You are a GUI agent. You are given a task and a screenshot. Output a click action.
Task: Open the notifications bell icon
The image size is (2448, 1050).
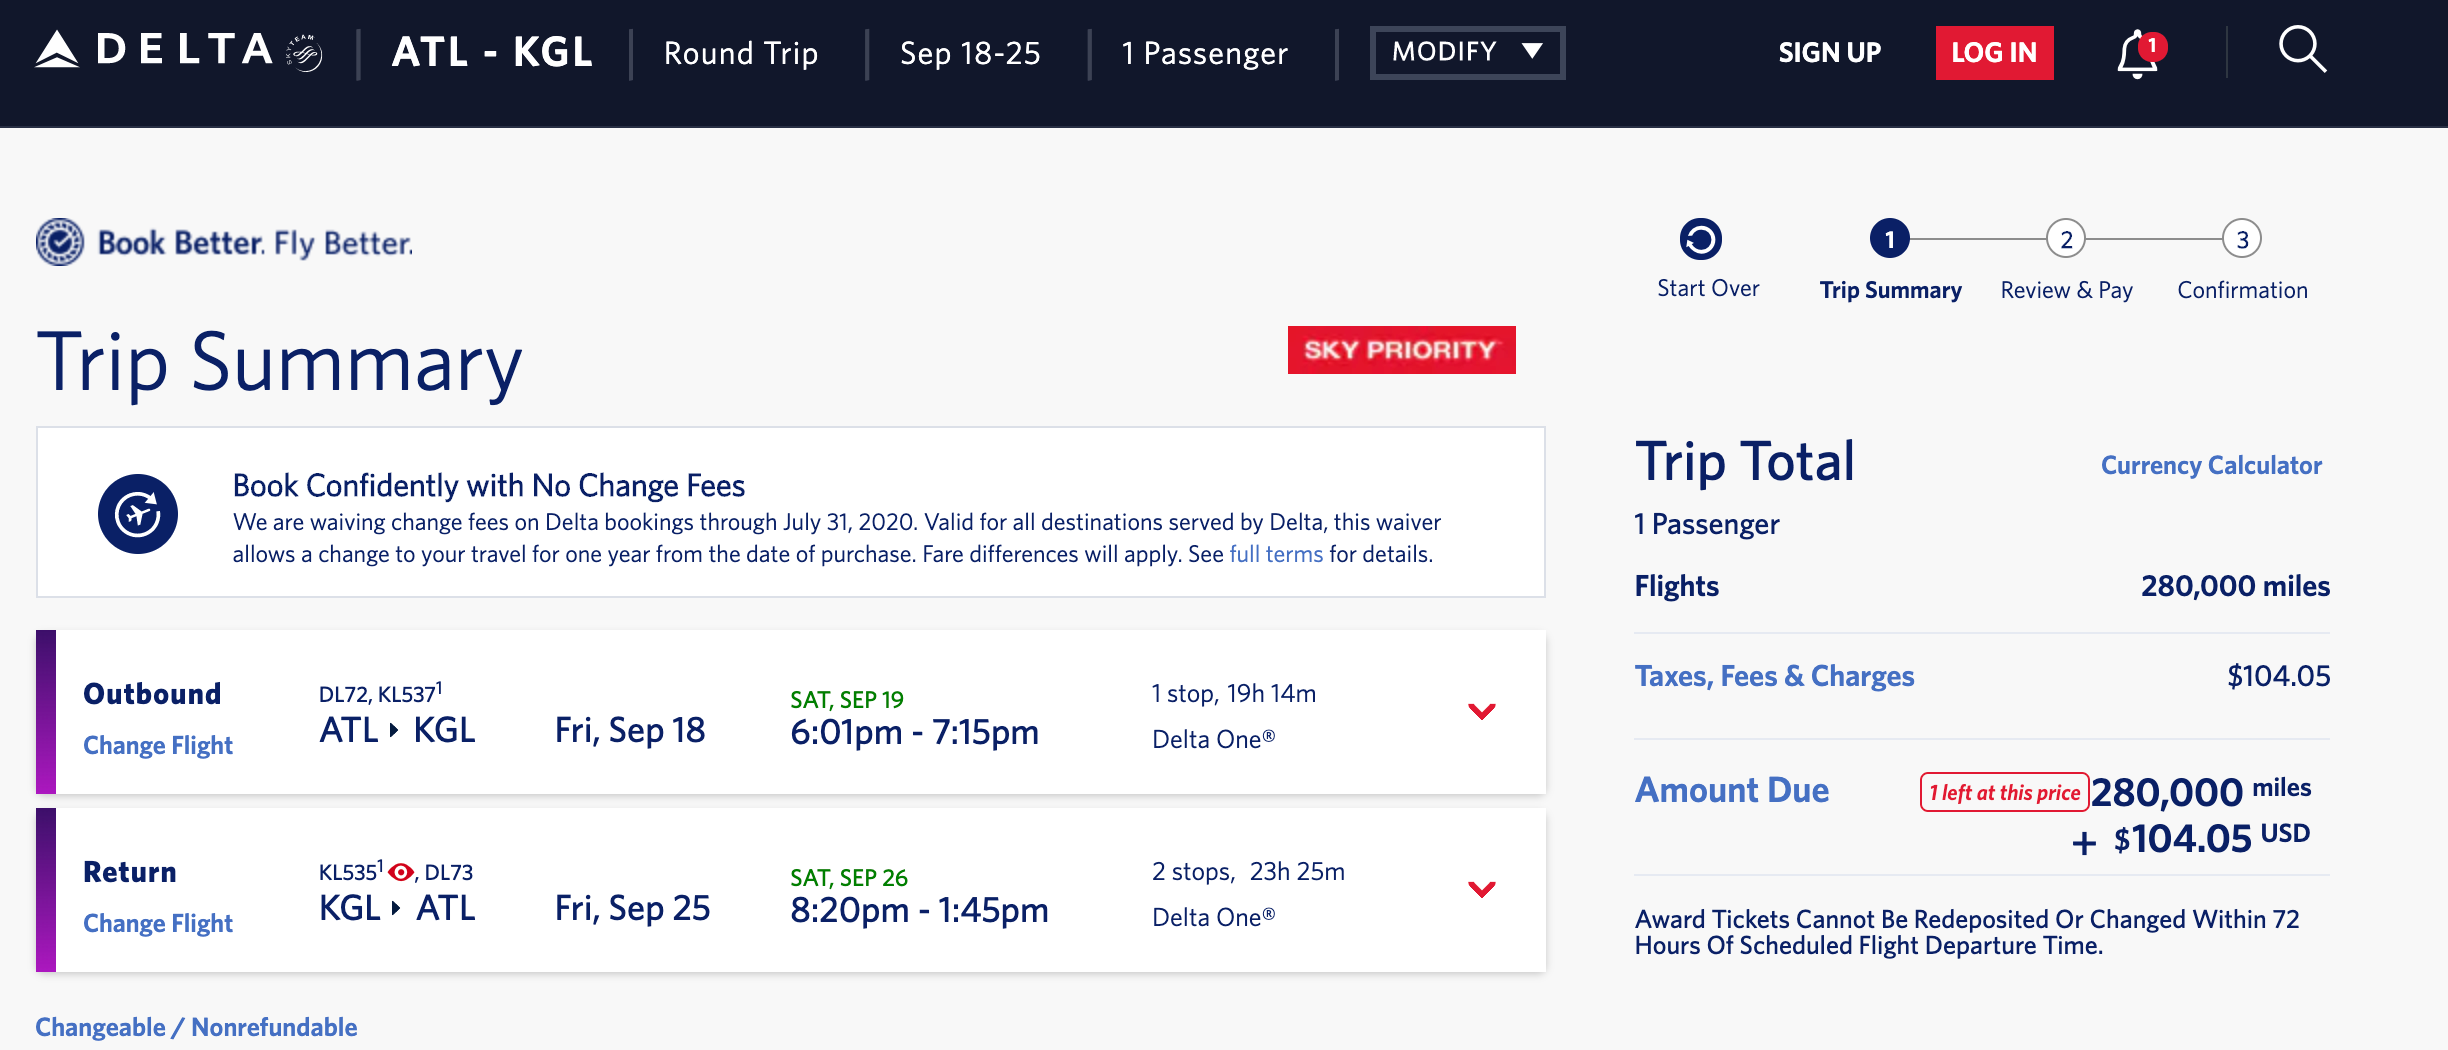2138,53
